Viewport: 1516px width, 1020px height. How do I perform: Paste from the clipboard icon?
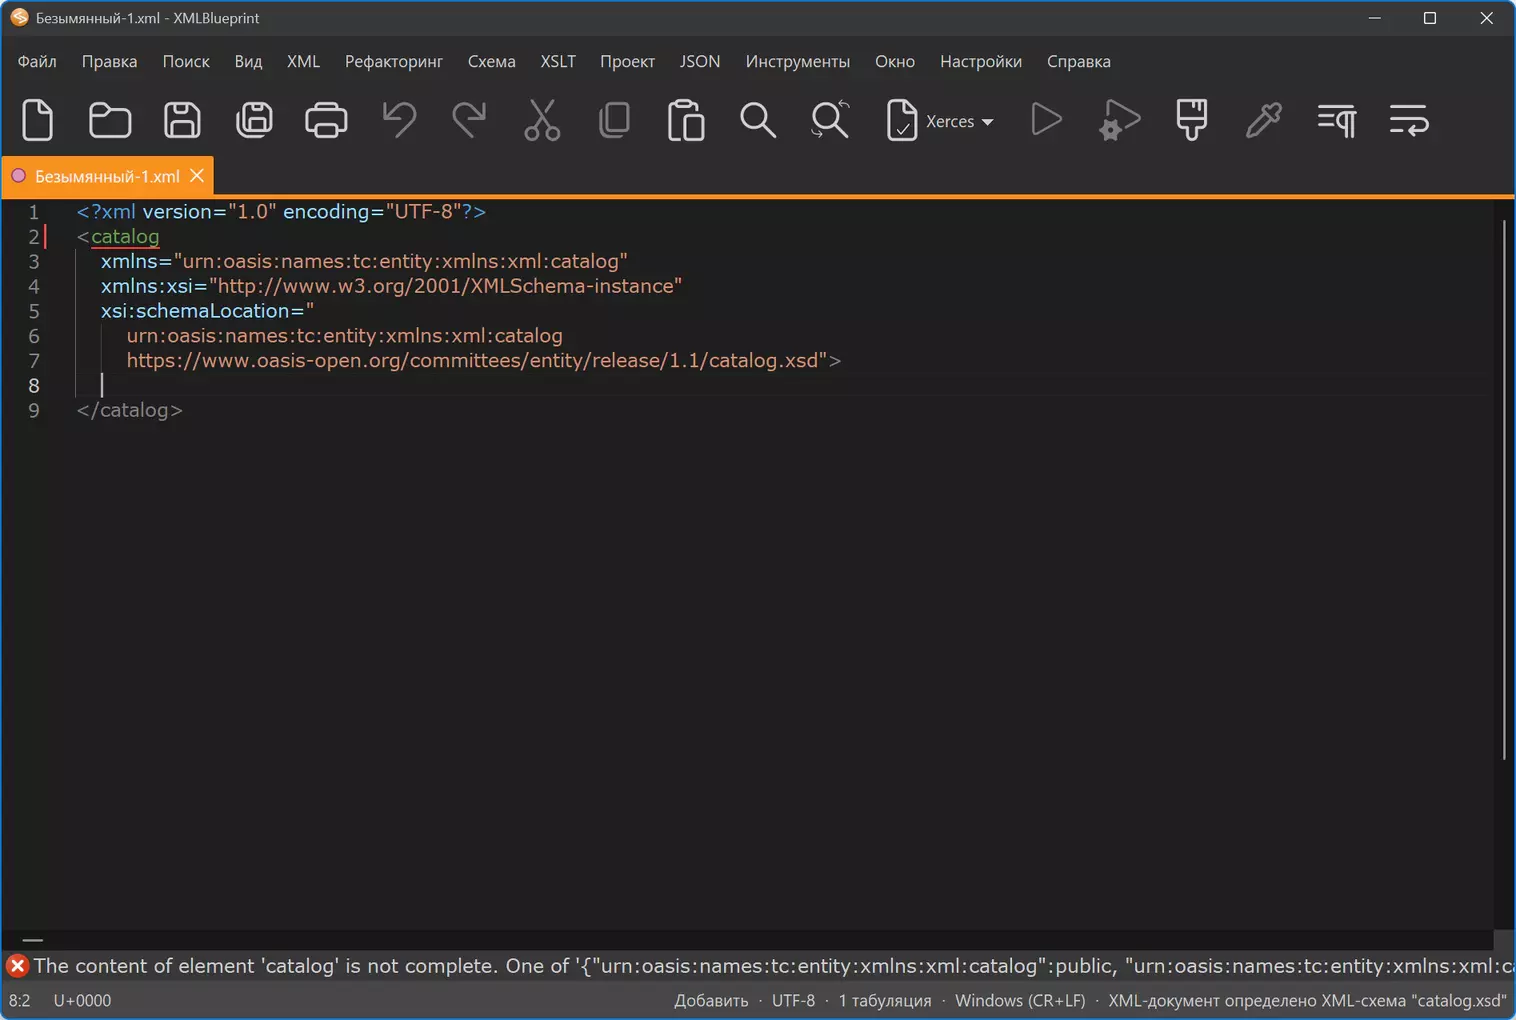pos(686,121)
